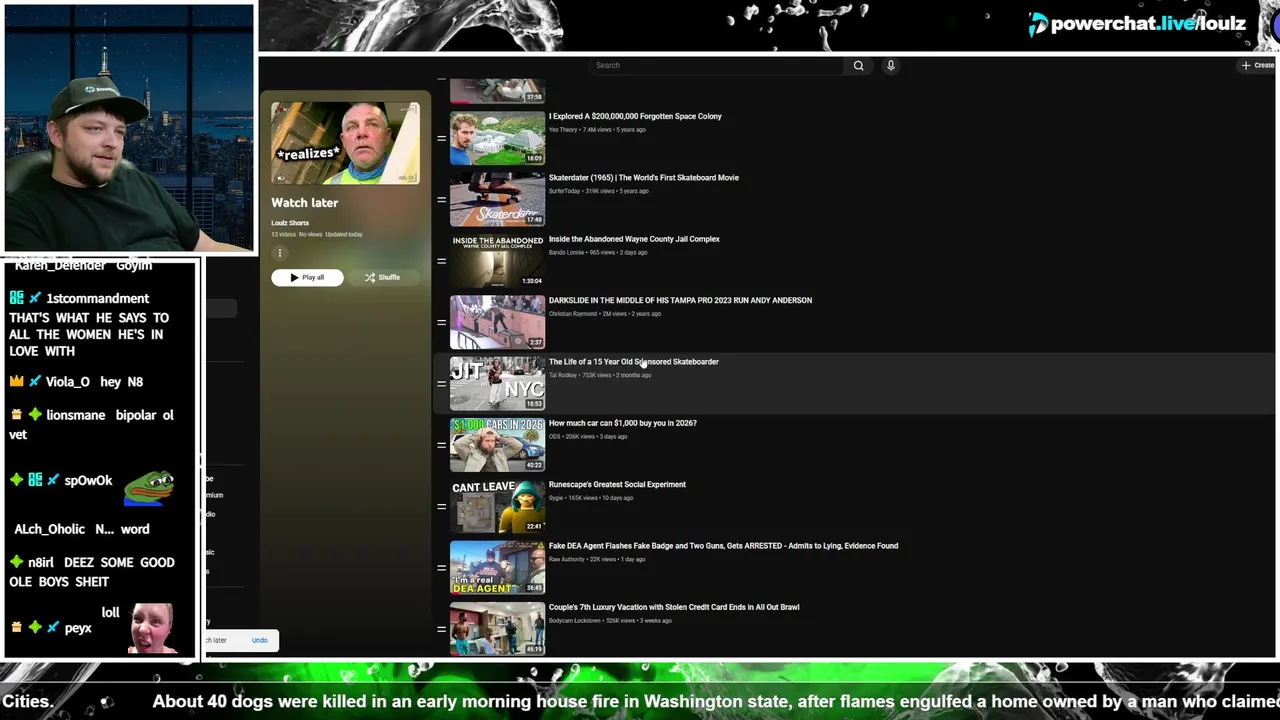Click title 'Inside the Abandoned Wayne County Jail Complex'
Viewport: 1280px width, 720px height.
(x=634, y=239)
